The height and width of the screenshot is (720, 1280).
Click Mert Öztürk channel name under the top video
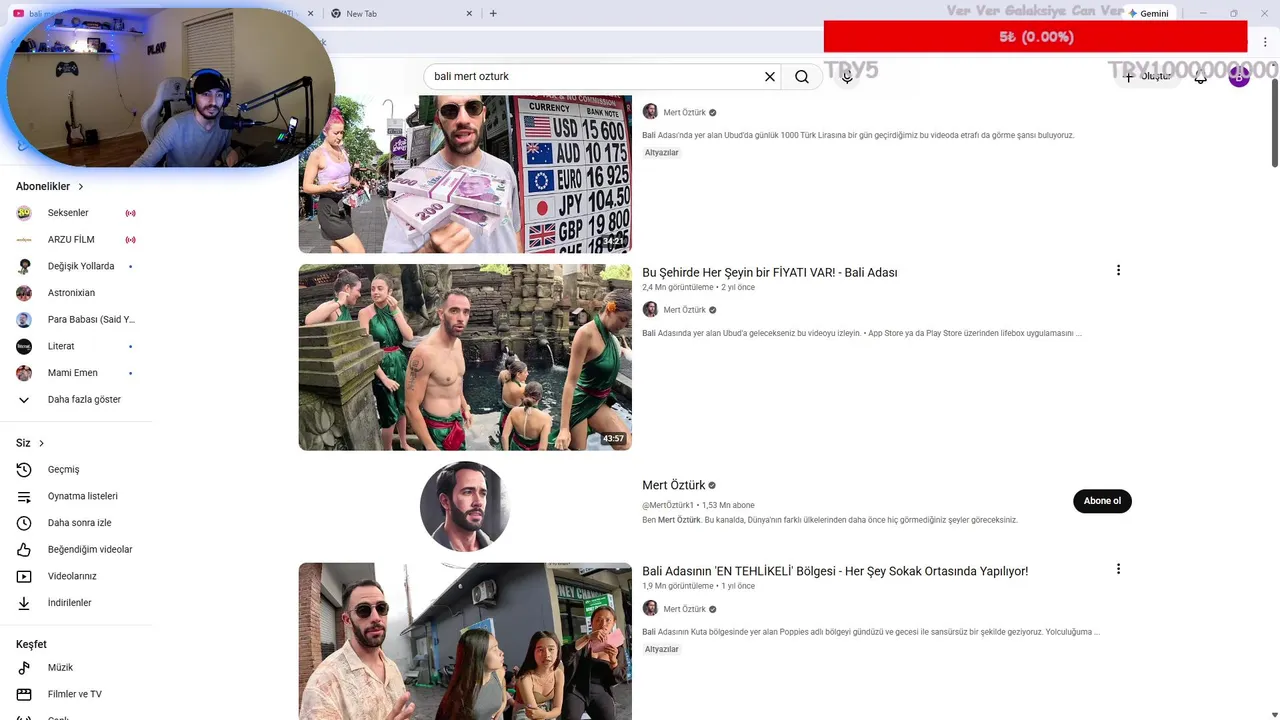coord(685,113)
